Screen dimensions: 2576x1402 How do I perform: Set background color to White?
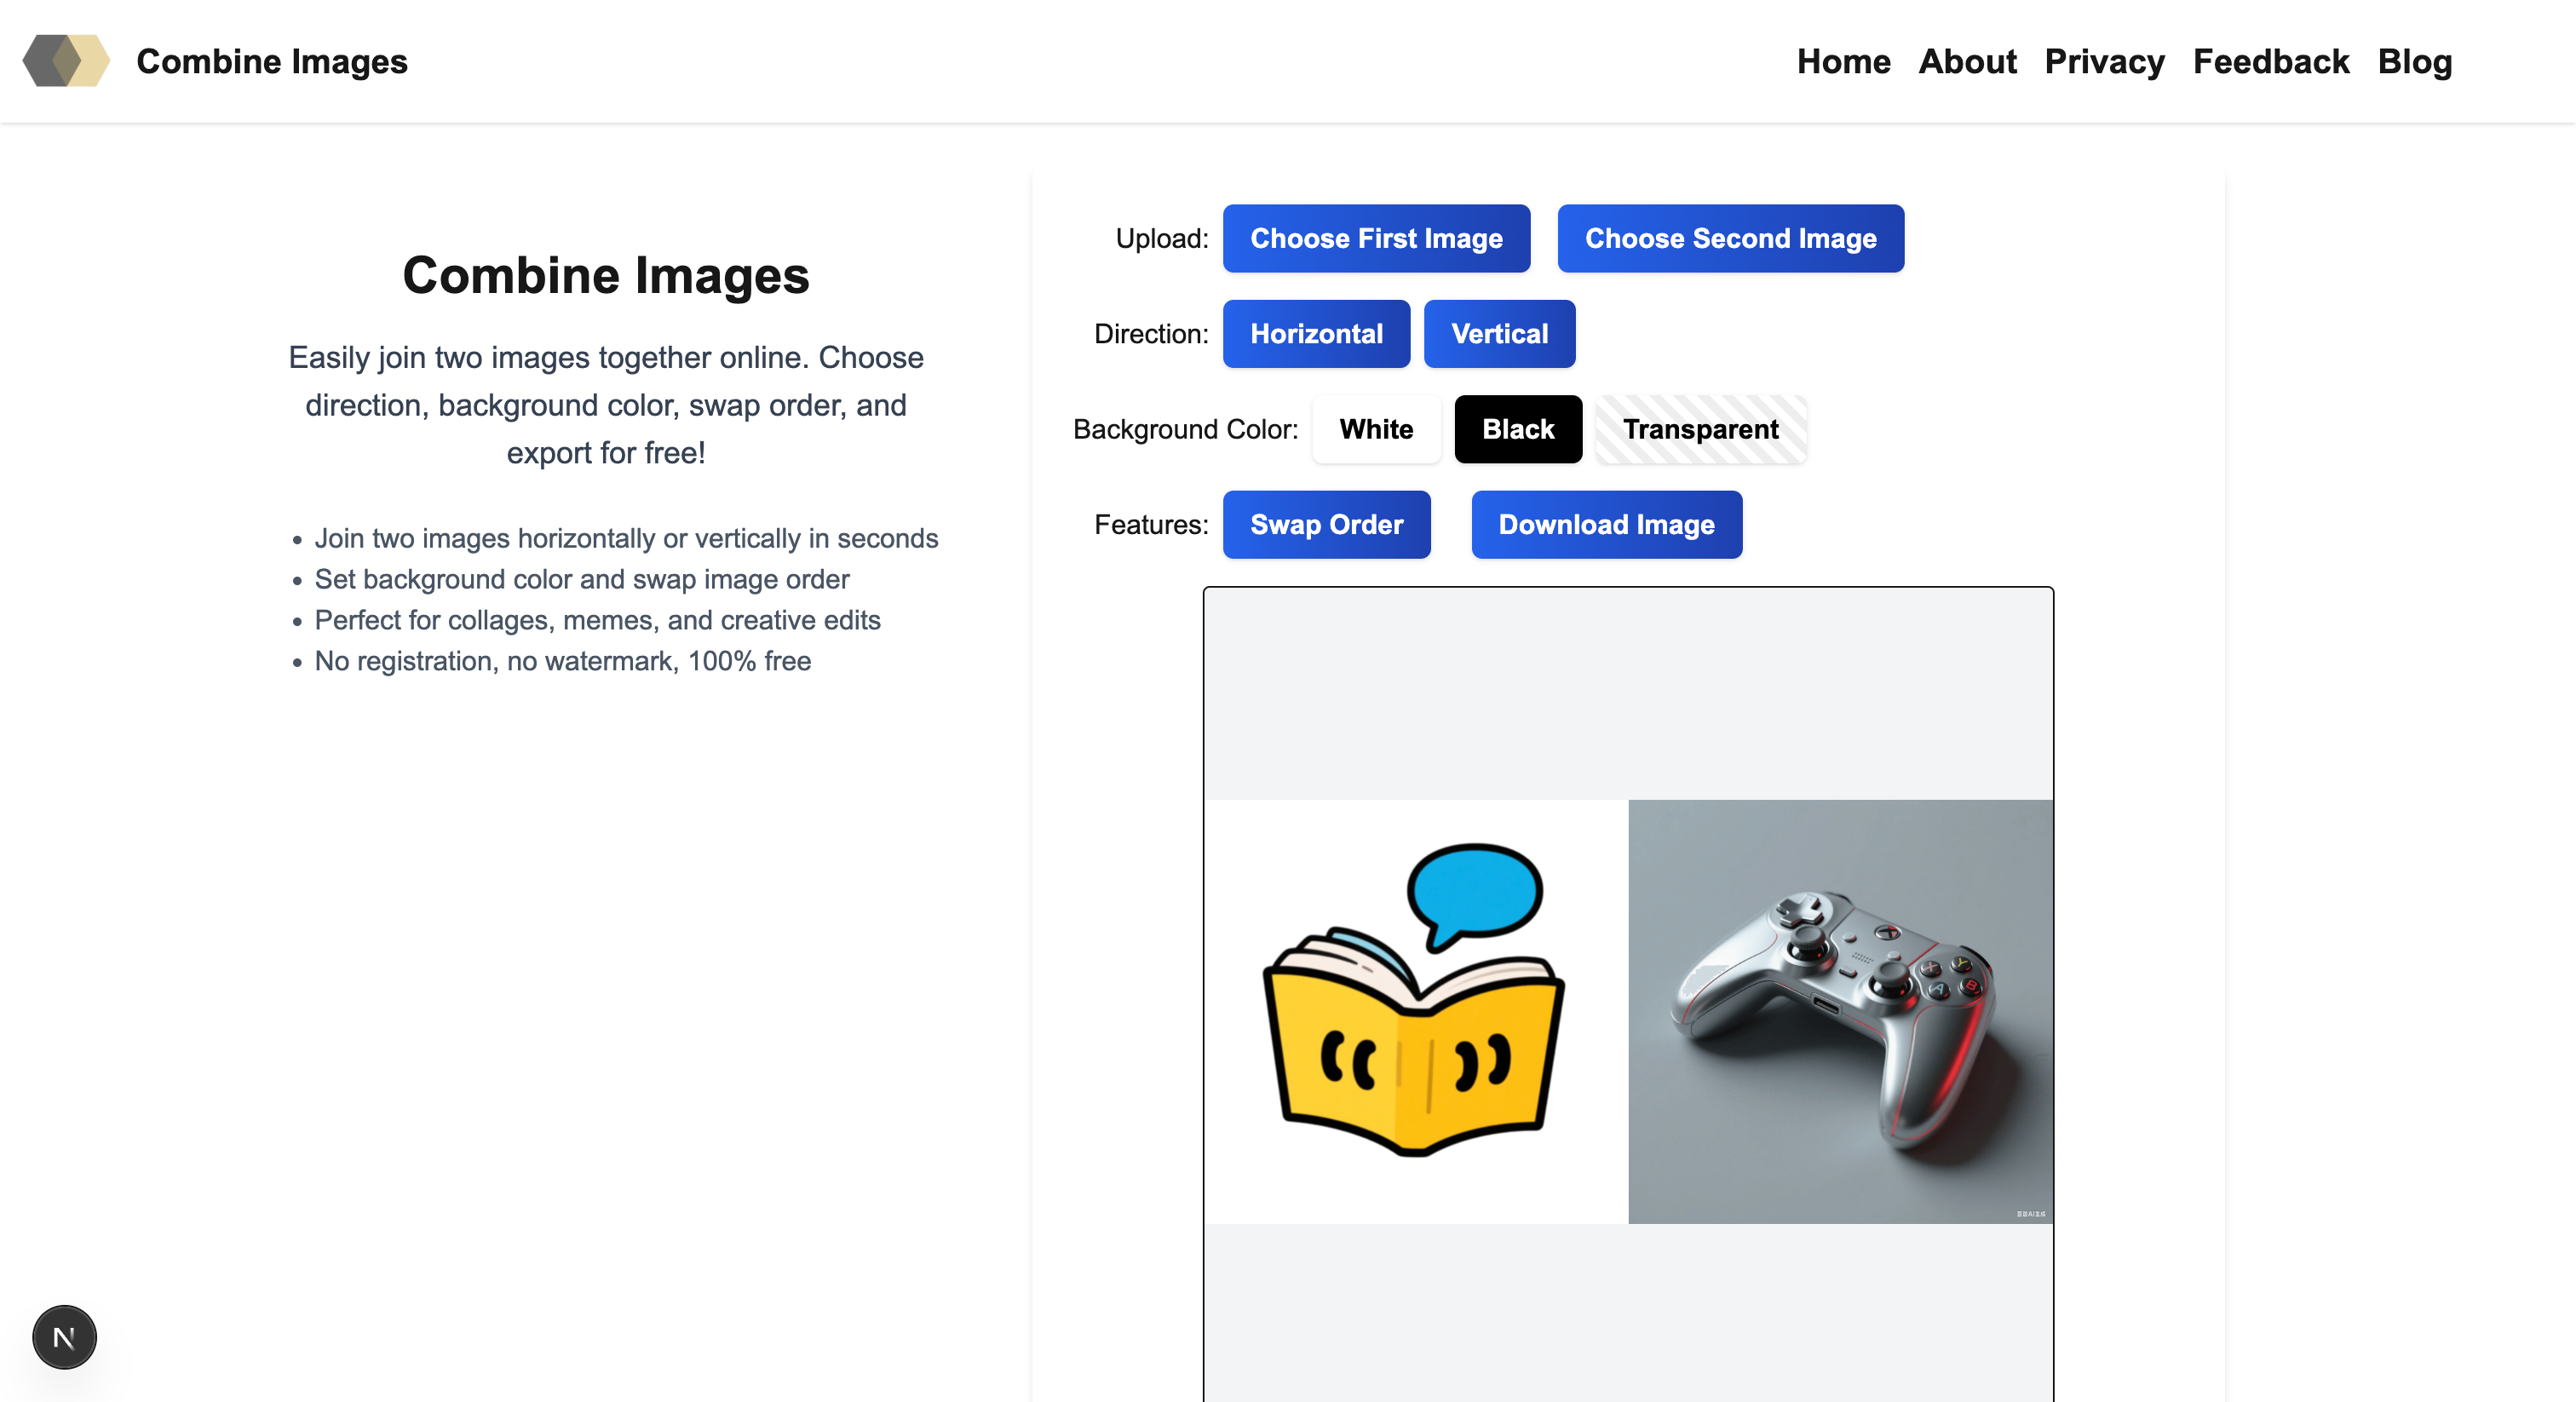click(1376, 429)
